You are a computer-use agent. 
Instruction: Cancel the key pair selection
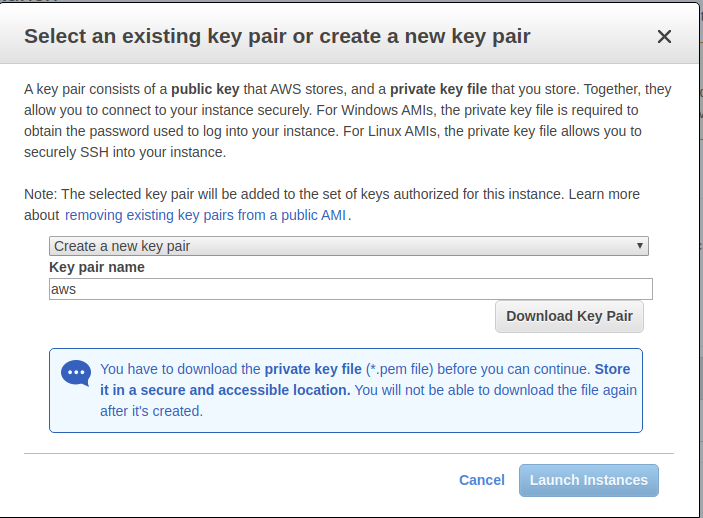click(481, 480)
